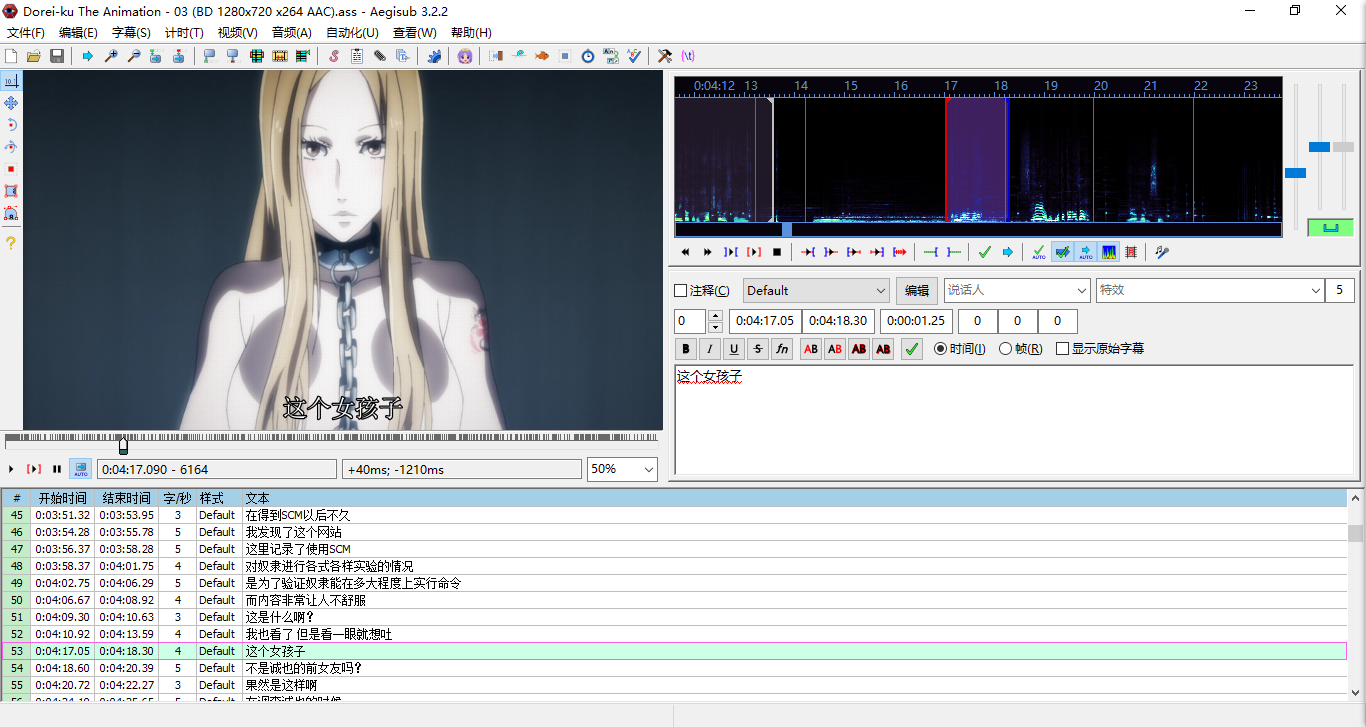Screen dimensions: 1366x727
Task: Open the 50% video zoom dropdown
Action: click(622, 469)
